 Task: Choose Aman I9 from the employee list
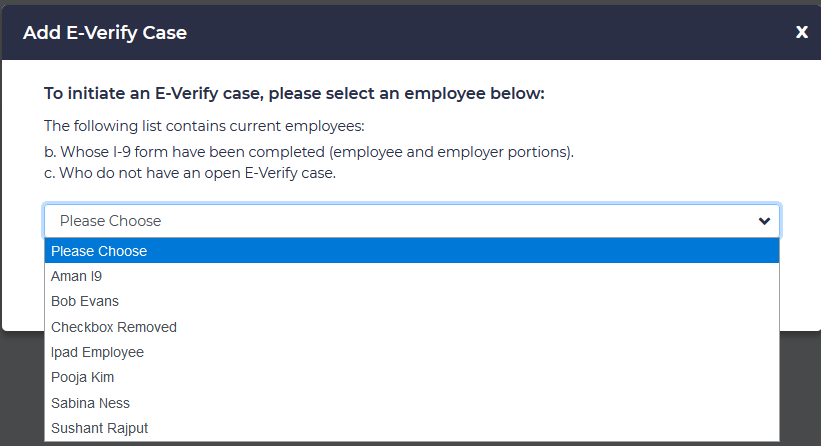[x=77, y=276]
